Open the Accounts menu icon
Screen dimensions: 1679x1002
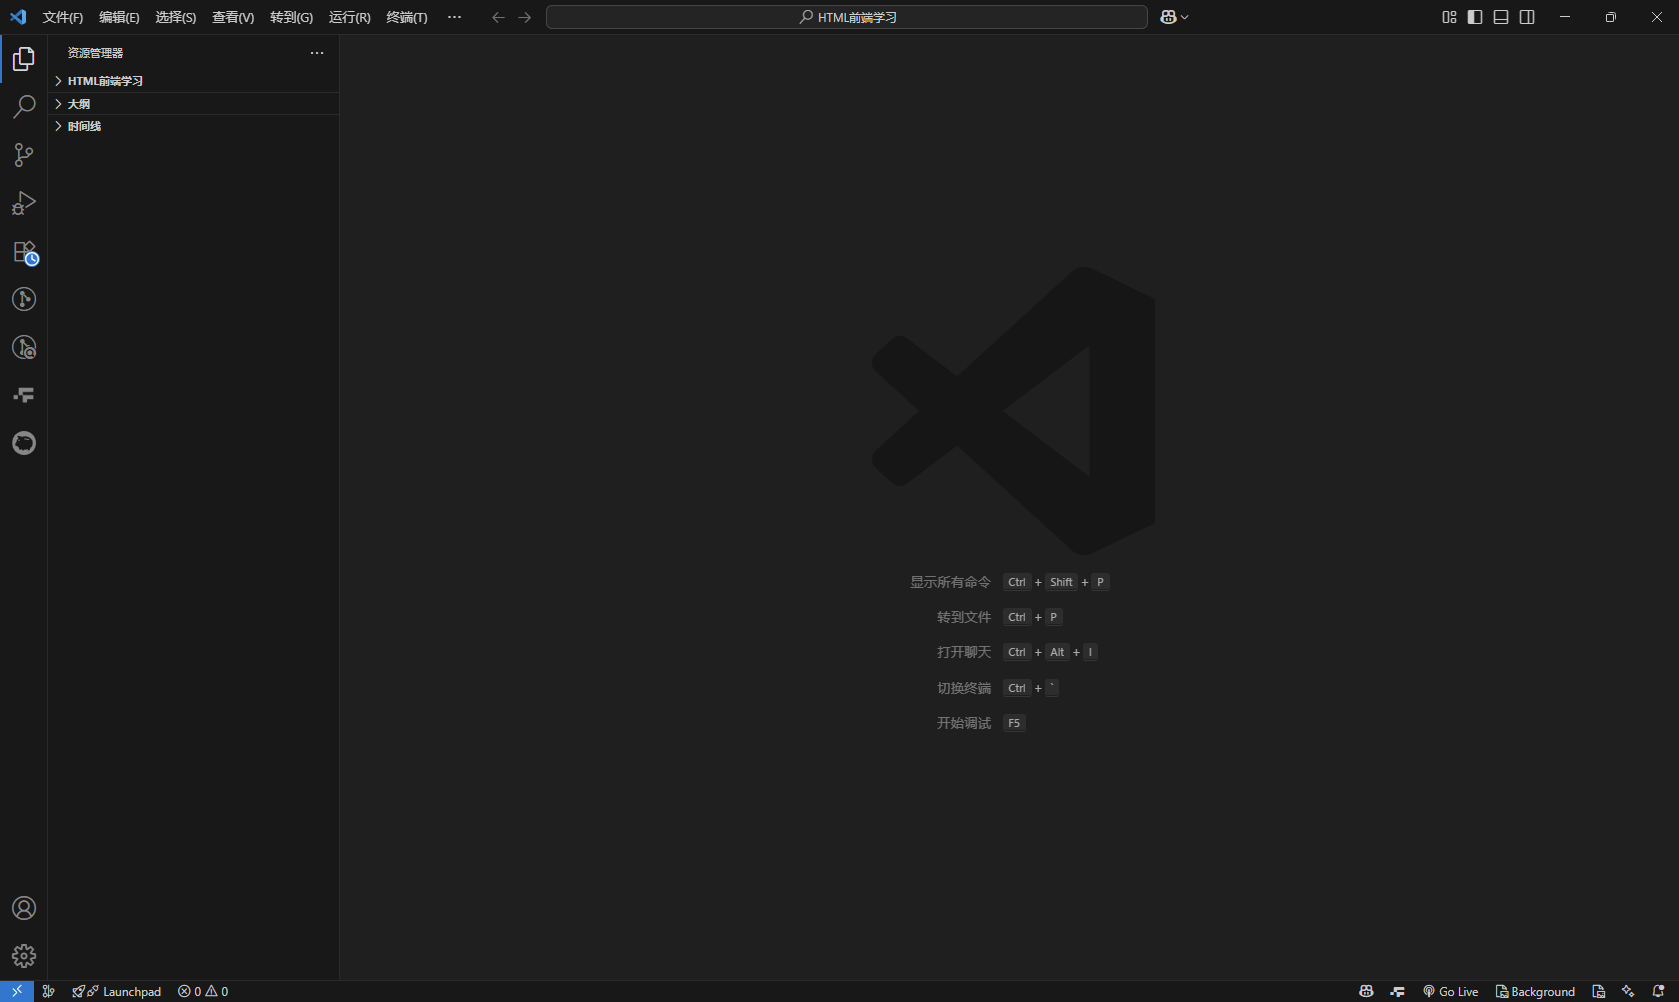24,908
